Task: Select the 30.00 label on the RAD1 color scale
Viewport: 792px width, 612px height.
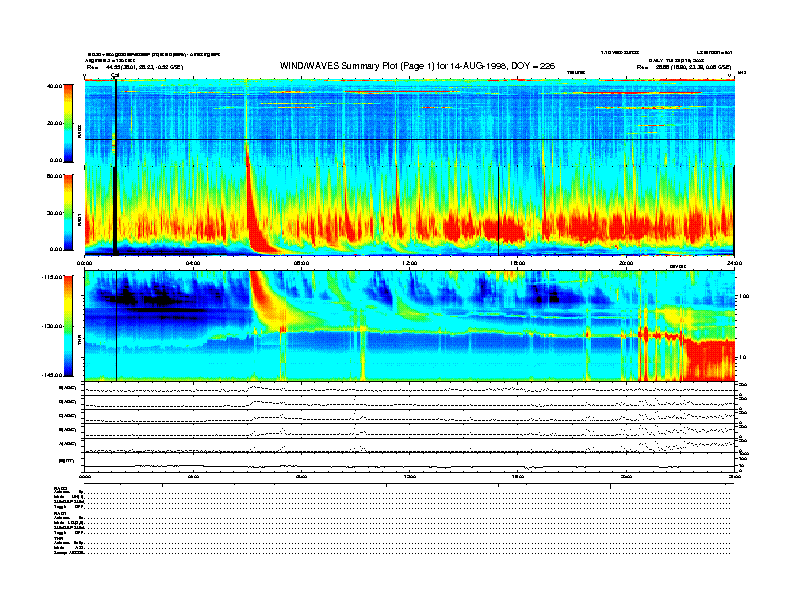Action: (54, 213)
